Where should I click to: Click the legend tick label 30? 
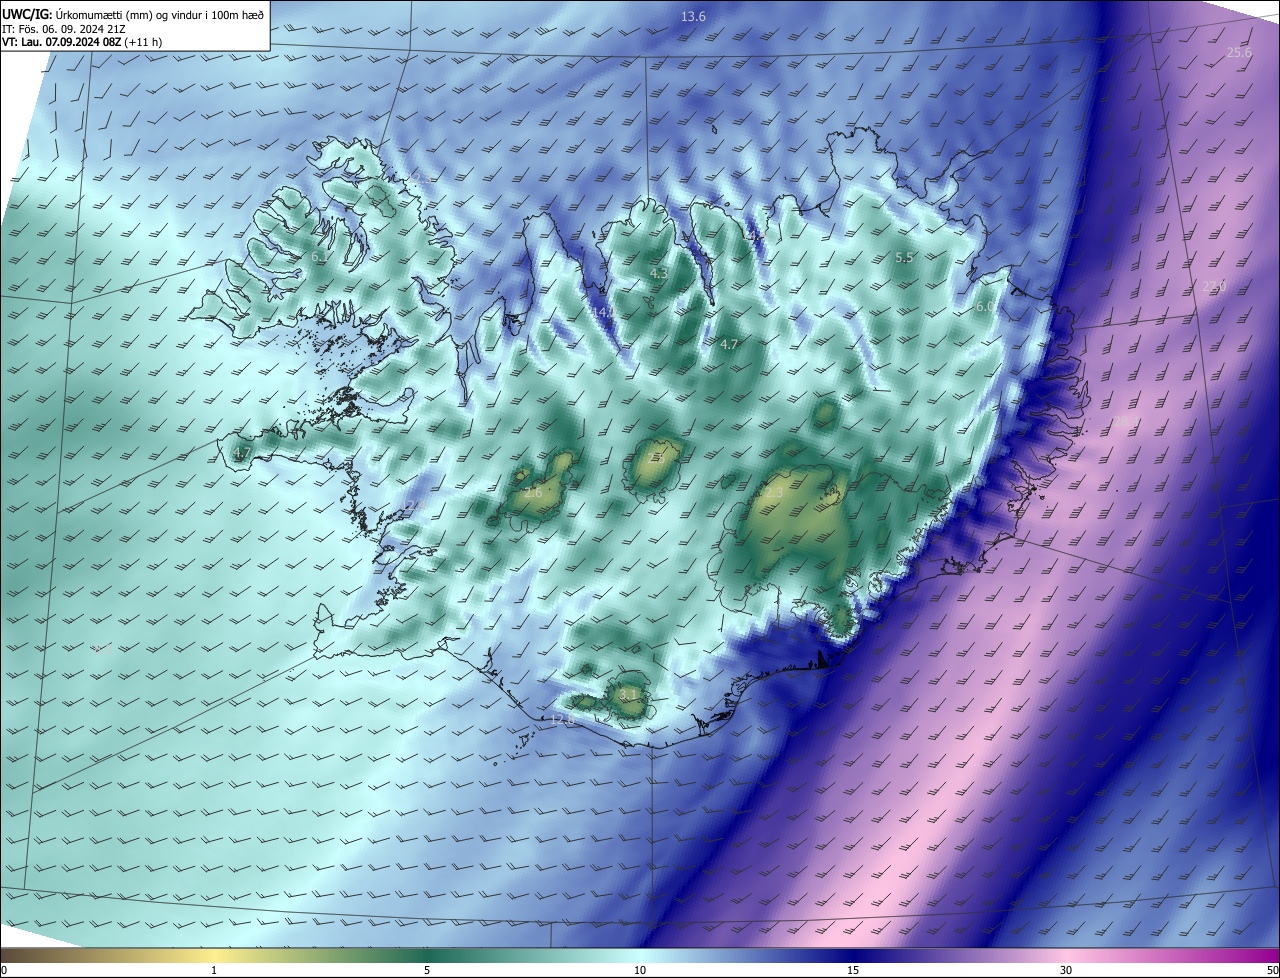1066,970
